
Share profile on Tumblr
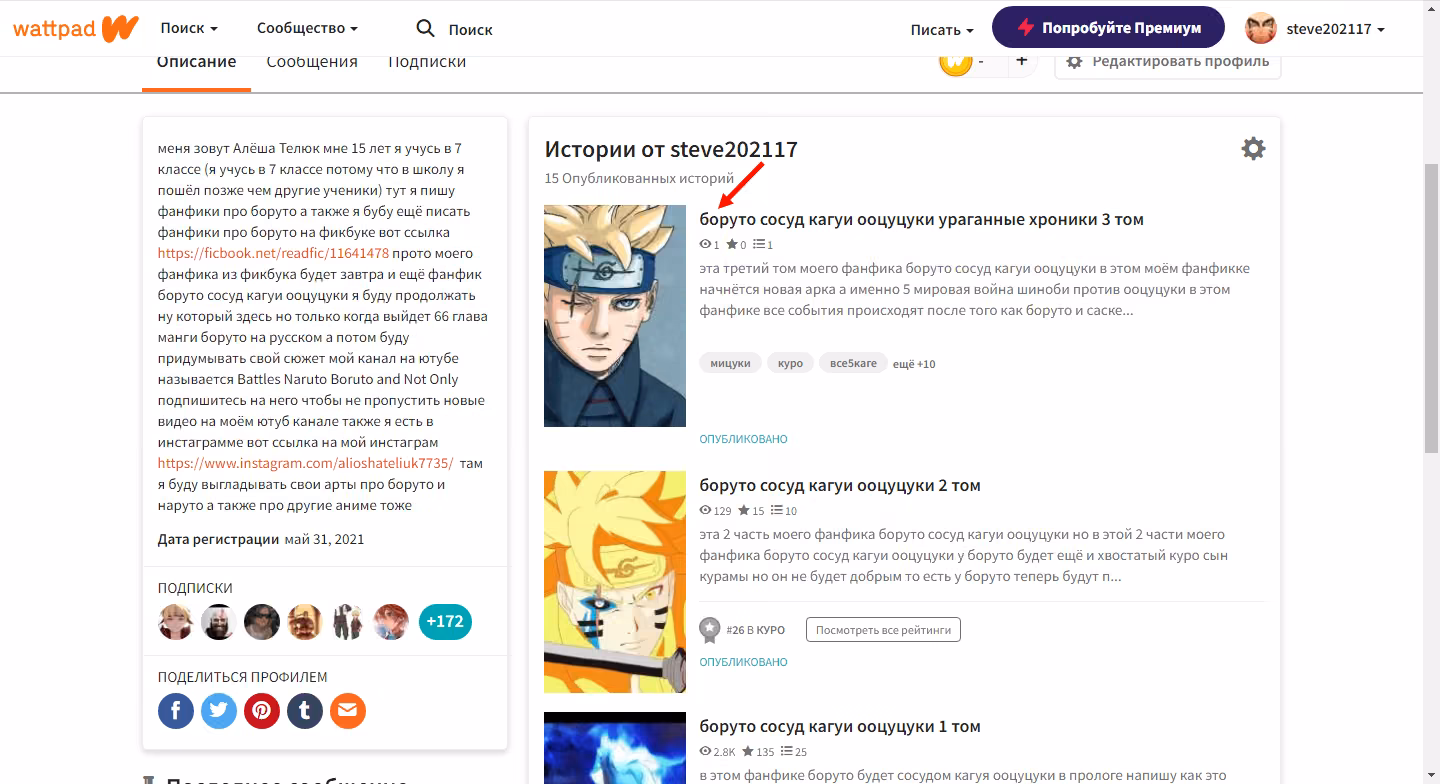click(x=305, y=711)
